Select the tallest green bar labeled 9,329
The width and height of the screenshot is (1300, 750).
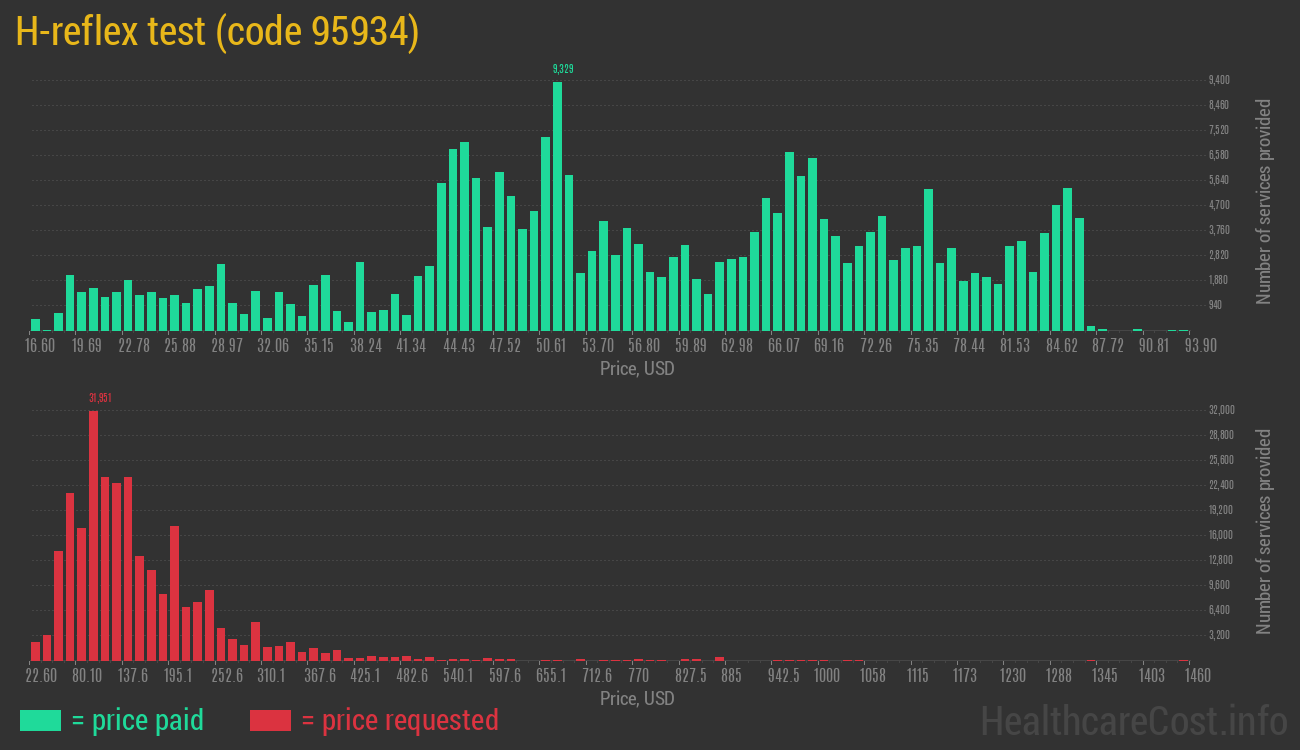coord(557,205)
